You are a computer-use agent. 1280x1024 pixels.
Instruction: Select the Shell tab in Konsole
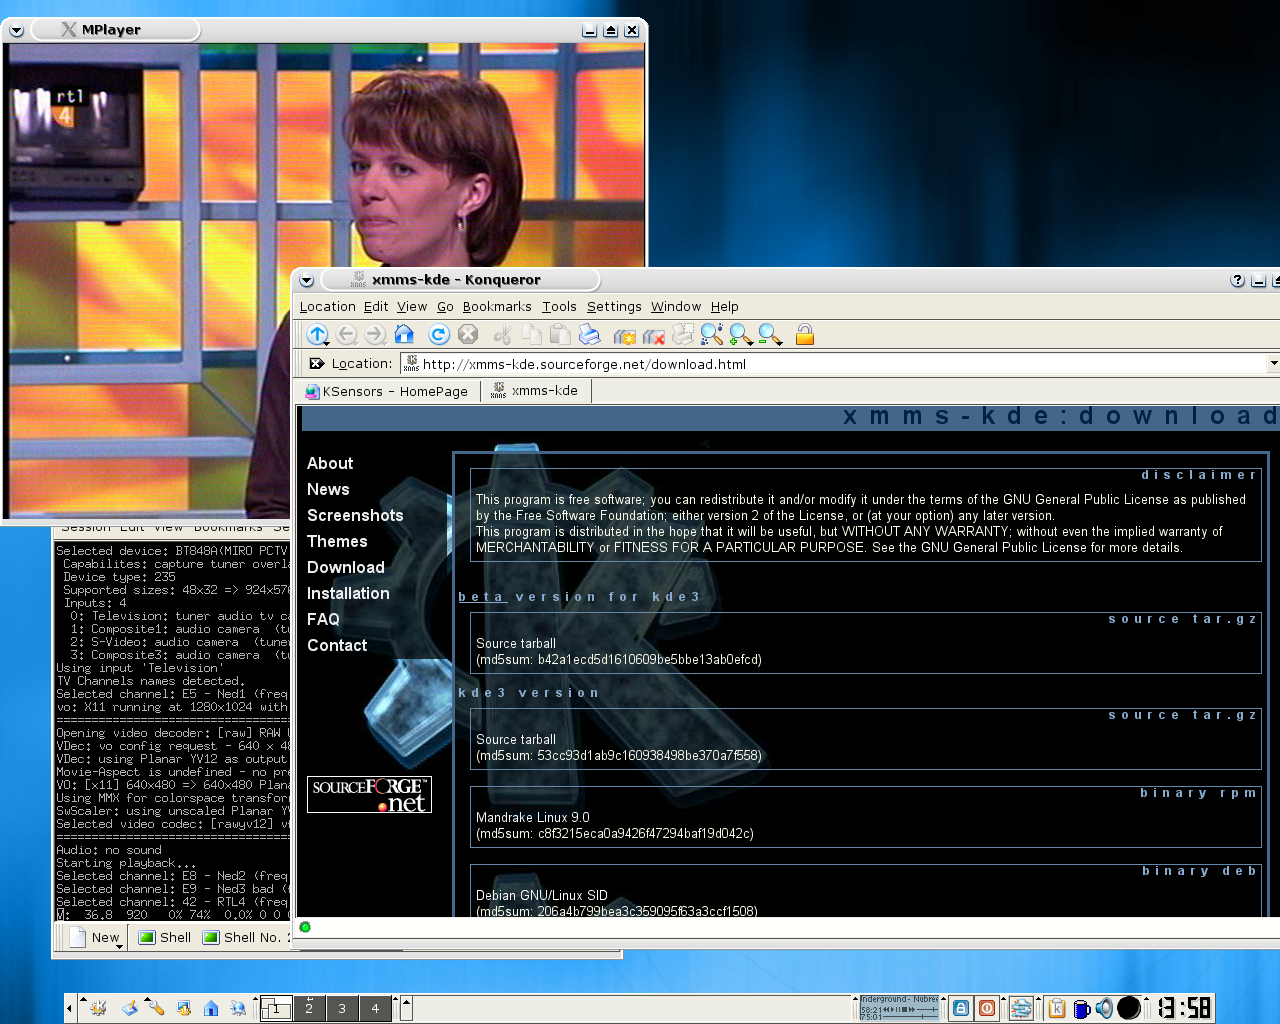pyautogui.click(x=165, y=937)
